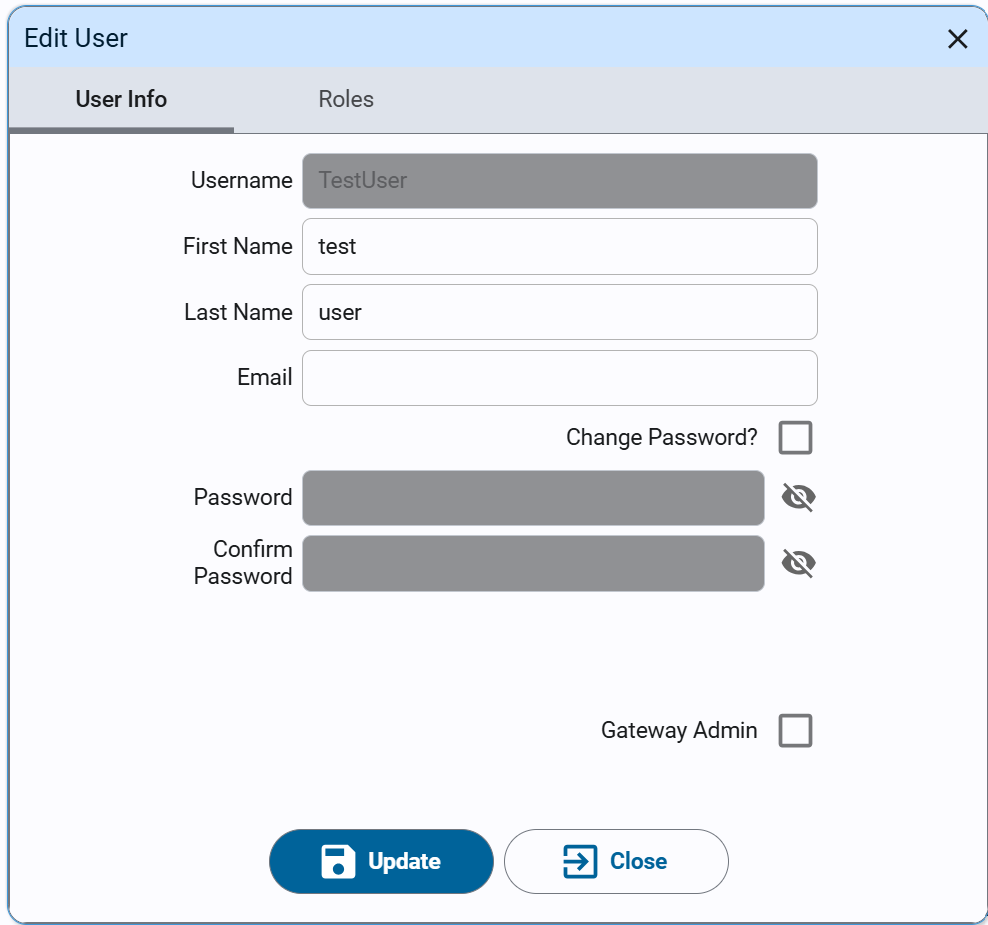Tick the Gateway Admin checkbox
Image resolution: width=988 pixels, height=925 pixels.
click(x=795, y=730)
